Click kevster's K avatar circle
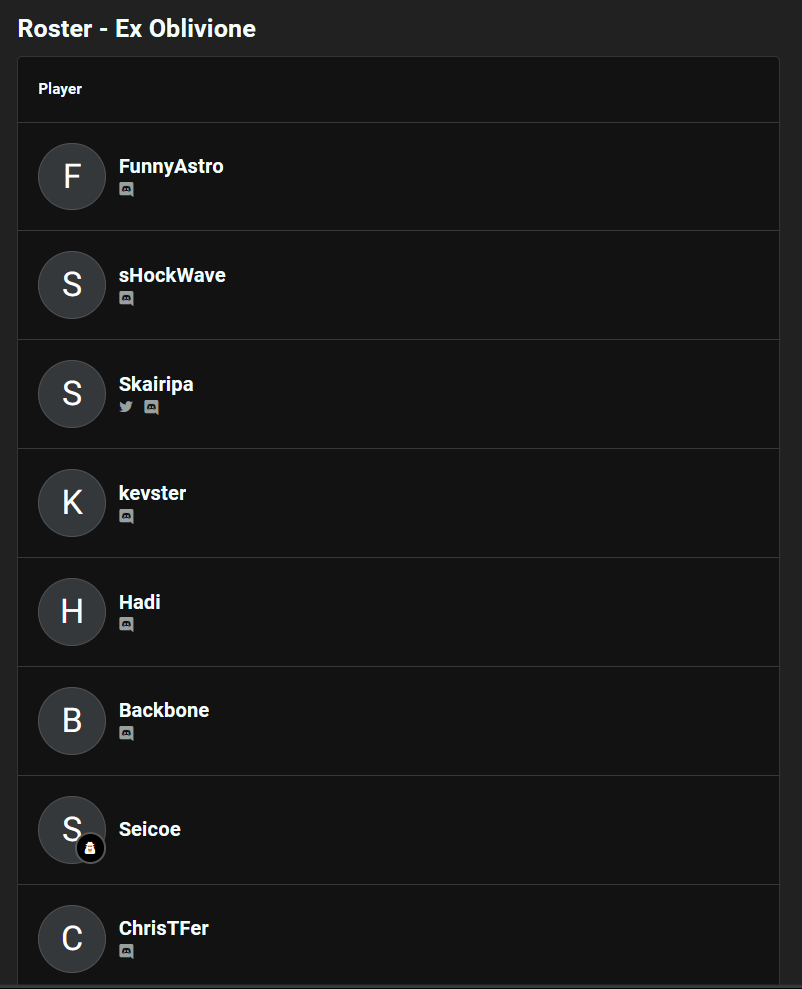Screen dimensions: 802x989 point(72,503)
